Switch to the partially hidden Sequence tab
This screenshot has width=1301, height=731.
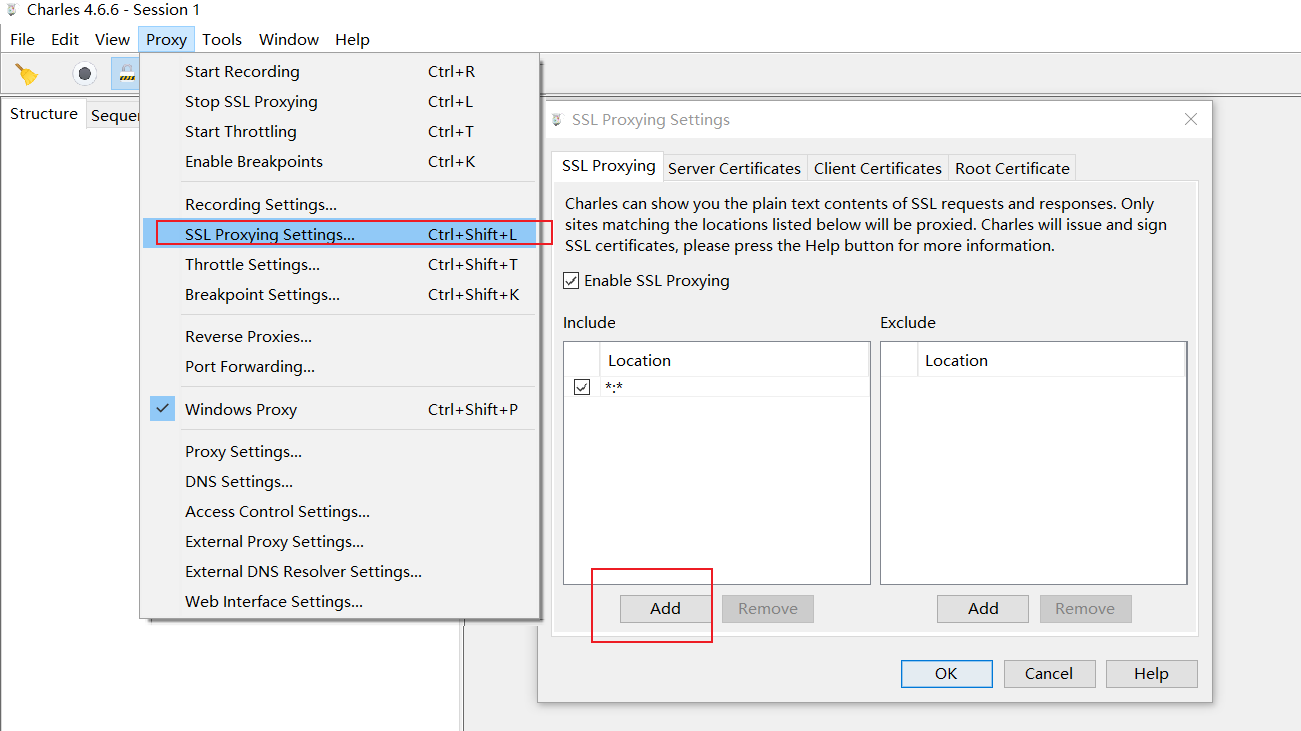tap(114, 116)
